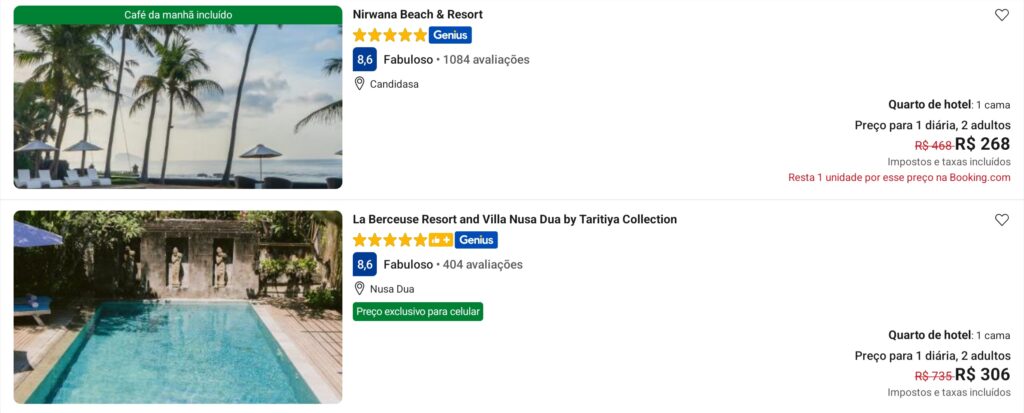Click La Berceuse's 8,6 score badge
The height and width of the screenshot is (413, 1024).
coord(364,264)
